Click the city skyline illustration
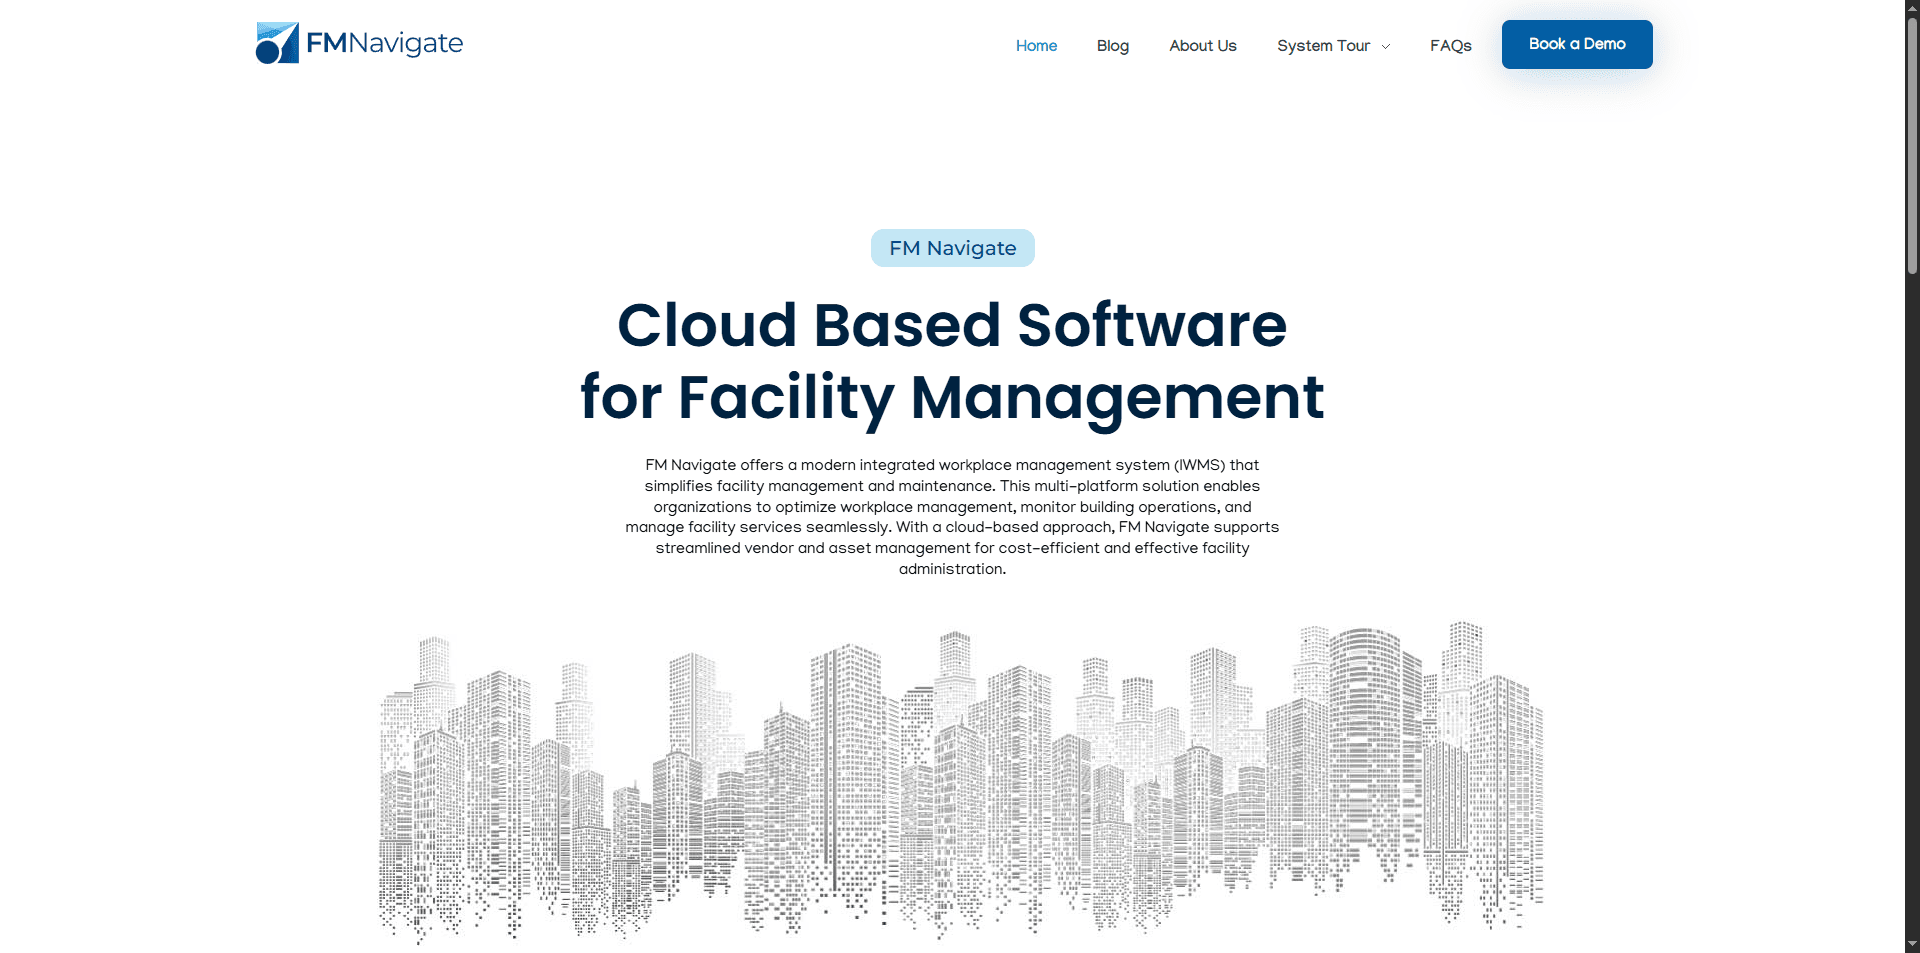1920x953 pixels. pos(960,780)
